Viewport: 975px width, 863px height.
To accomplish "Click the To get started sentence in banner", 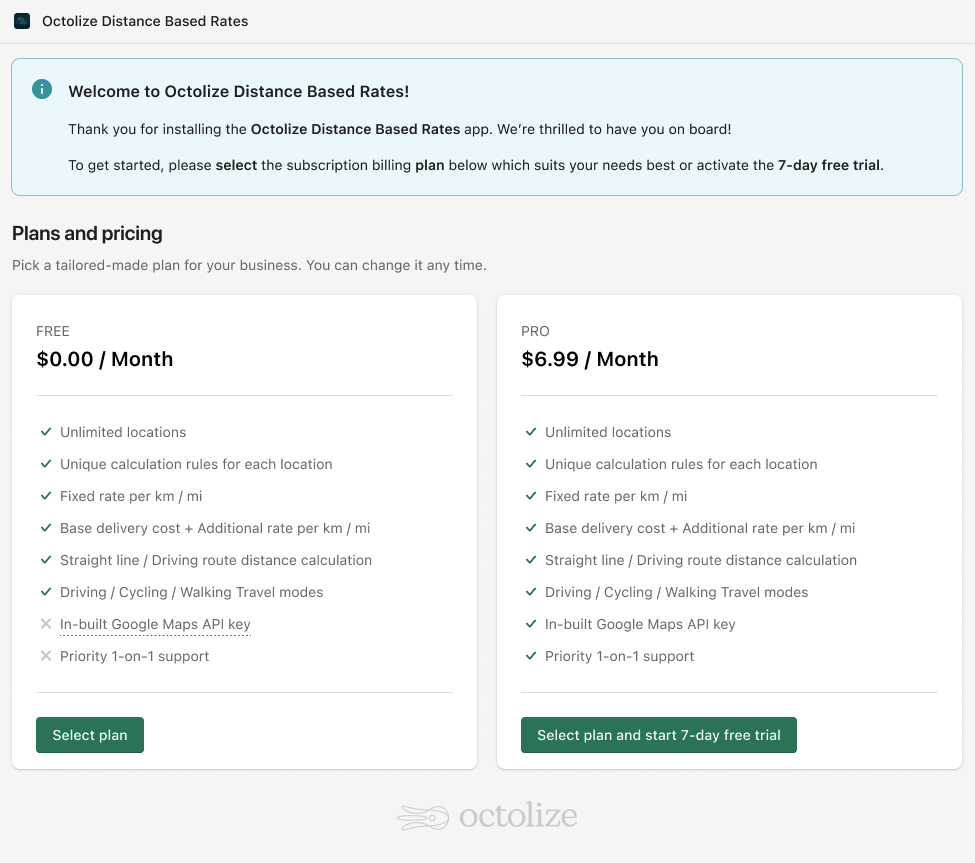I will (476, 165).
